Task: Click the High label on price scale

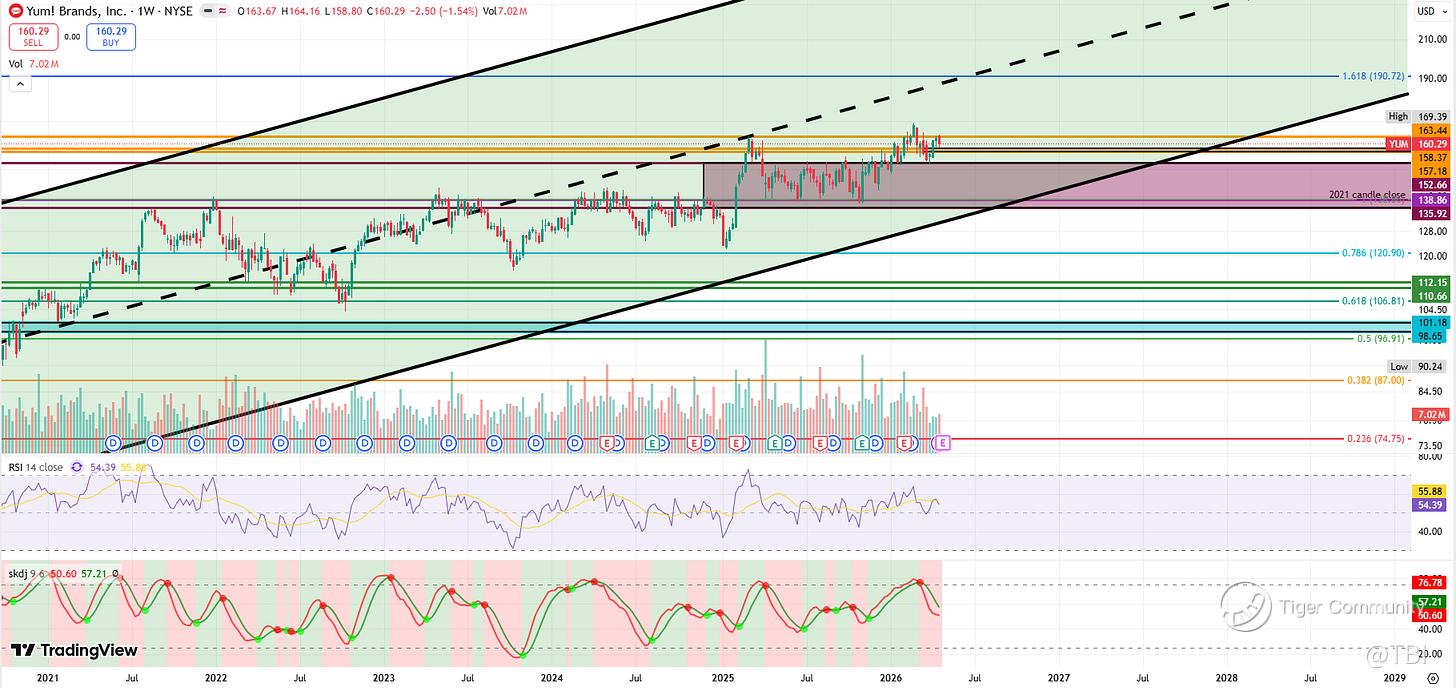Action: pos(1399,117)
